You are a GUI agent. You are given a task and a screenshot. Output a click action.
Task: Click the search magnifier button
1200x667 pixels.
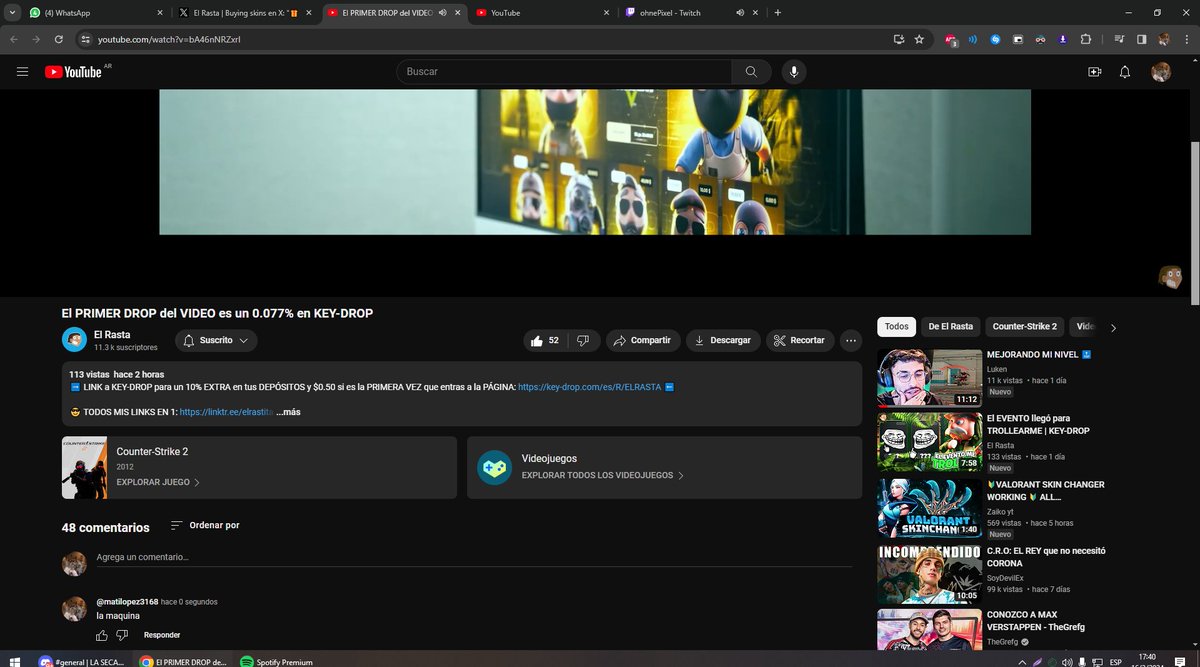(751, 72)
